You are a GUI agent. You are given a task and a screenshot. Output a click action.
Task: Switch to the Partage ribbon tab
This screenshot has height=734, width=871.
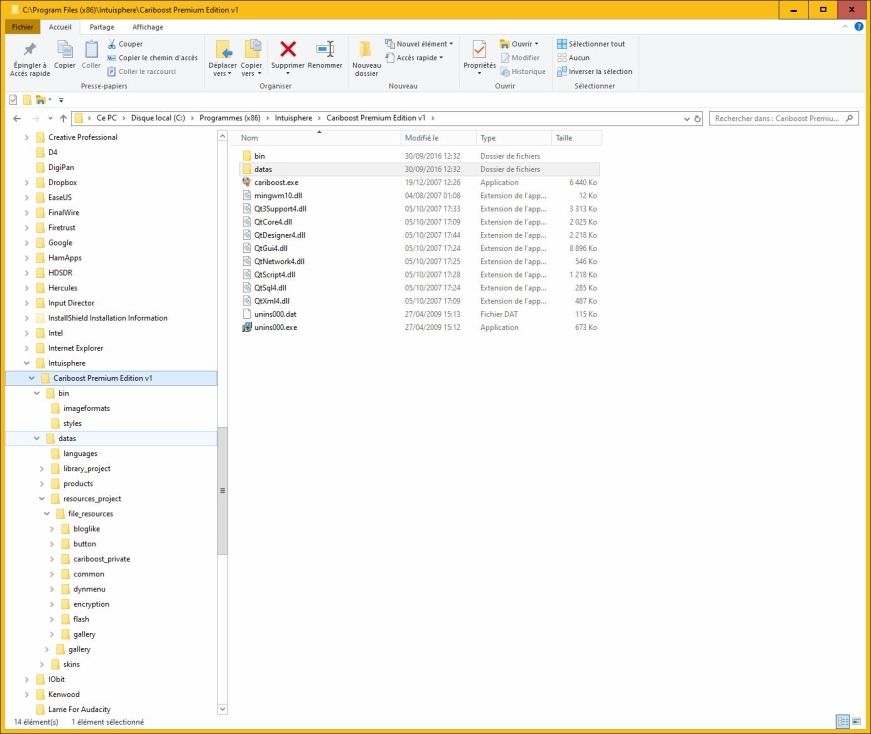[102, 27]
